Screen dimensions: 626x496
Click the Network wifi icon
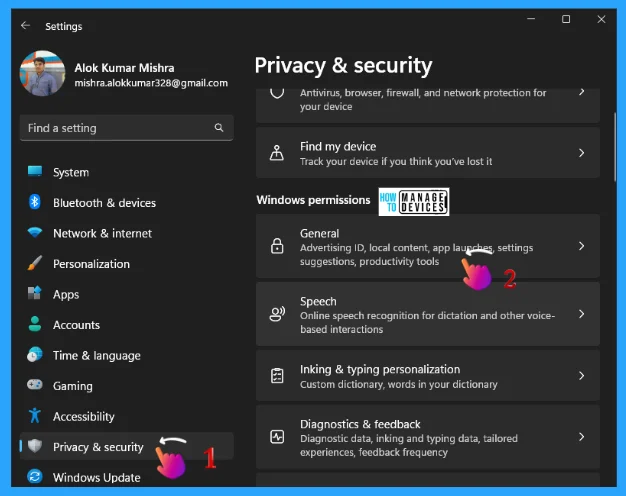[35, 232]
